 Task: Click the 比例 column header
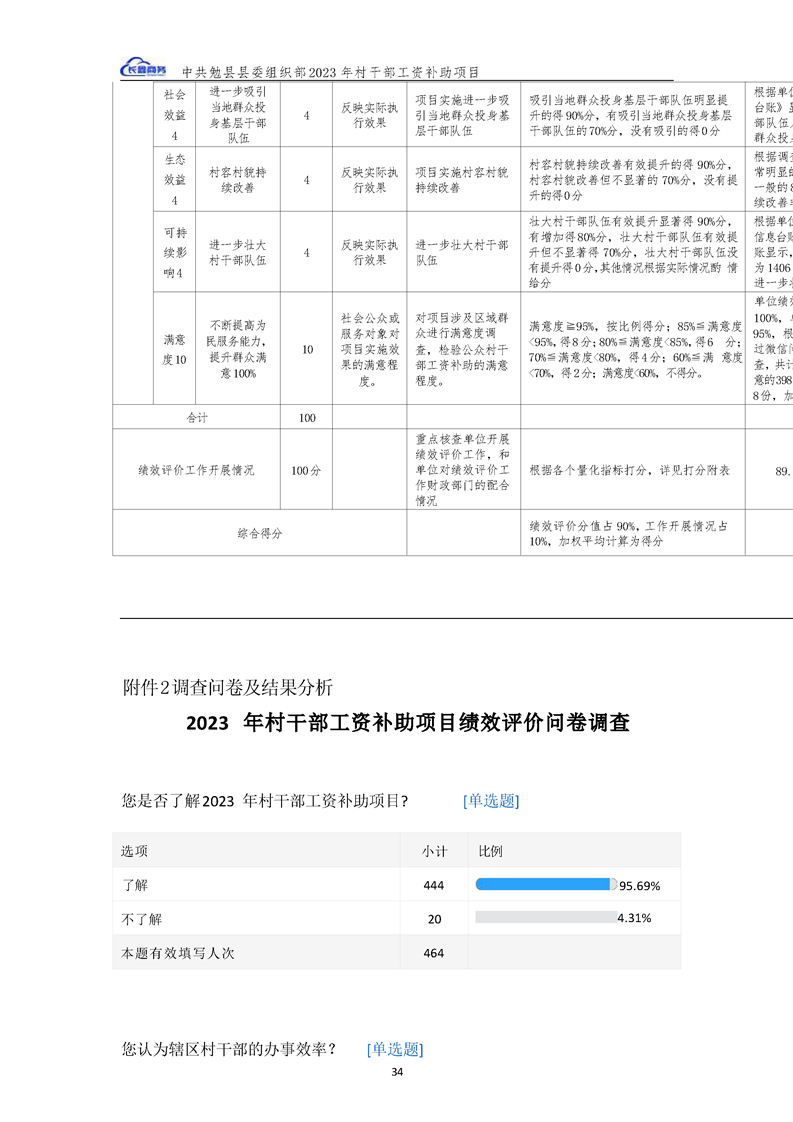pos(490,851)
